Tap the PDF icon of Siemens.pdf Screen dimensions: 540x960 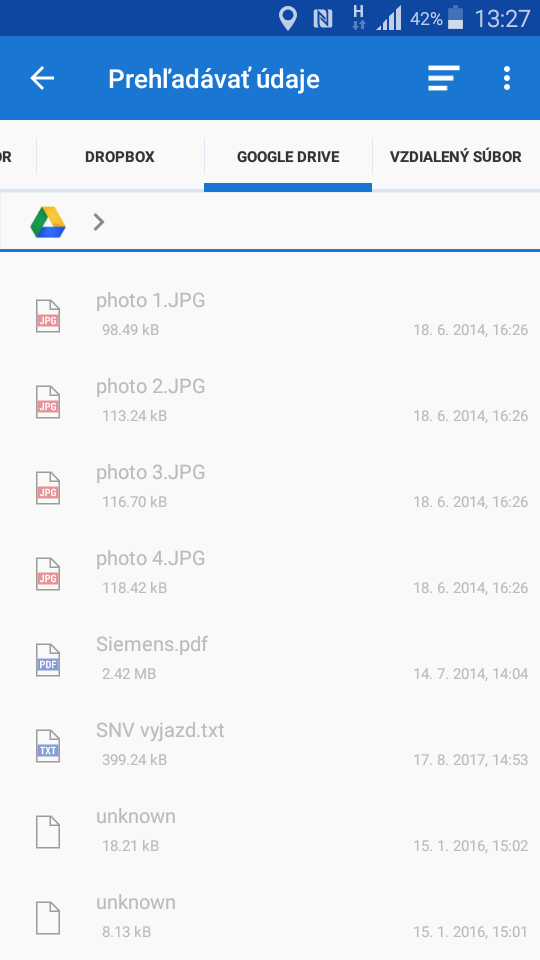[48, 660]
